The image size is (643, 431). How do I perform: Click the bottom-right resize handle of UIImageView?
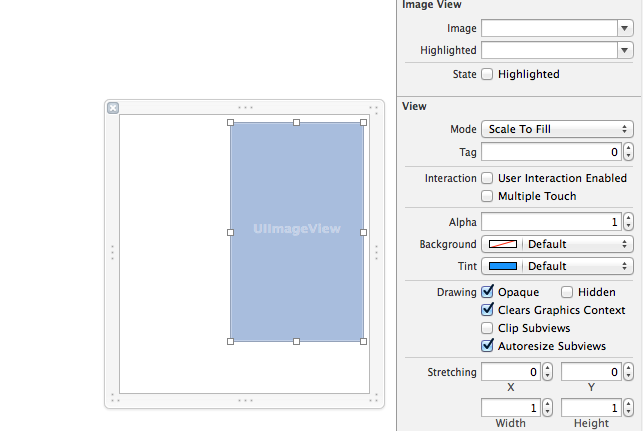(x=363, y=341)
